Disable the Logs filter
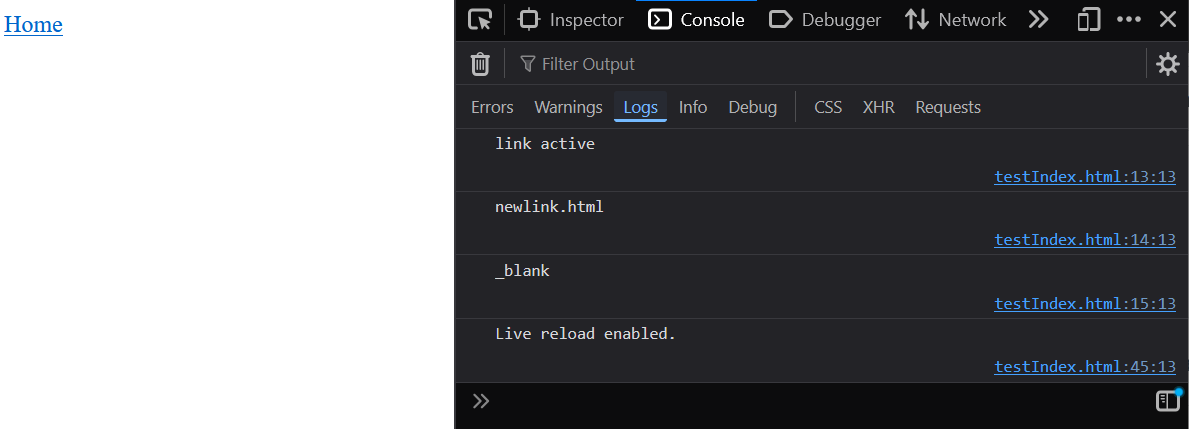 [640, 107]
